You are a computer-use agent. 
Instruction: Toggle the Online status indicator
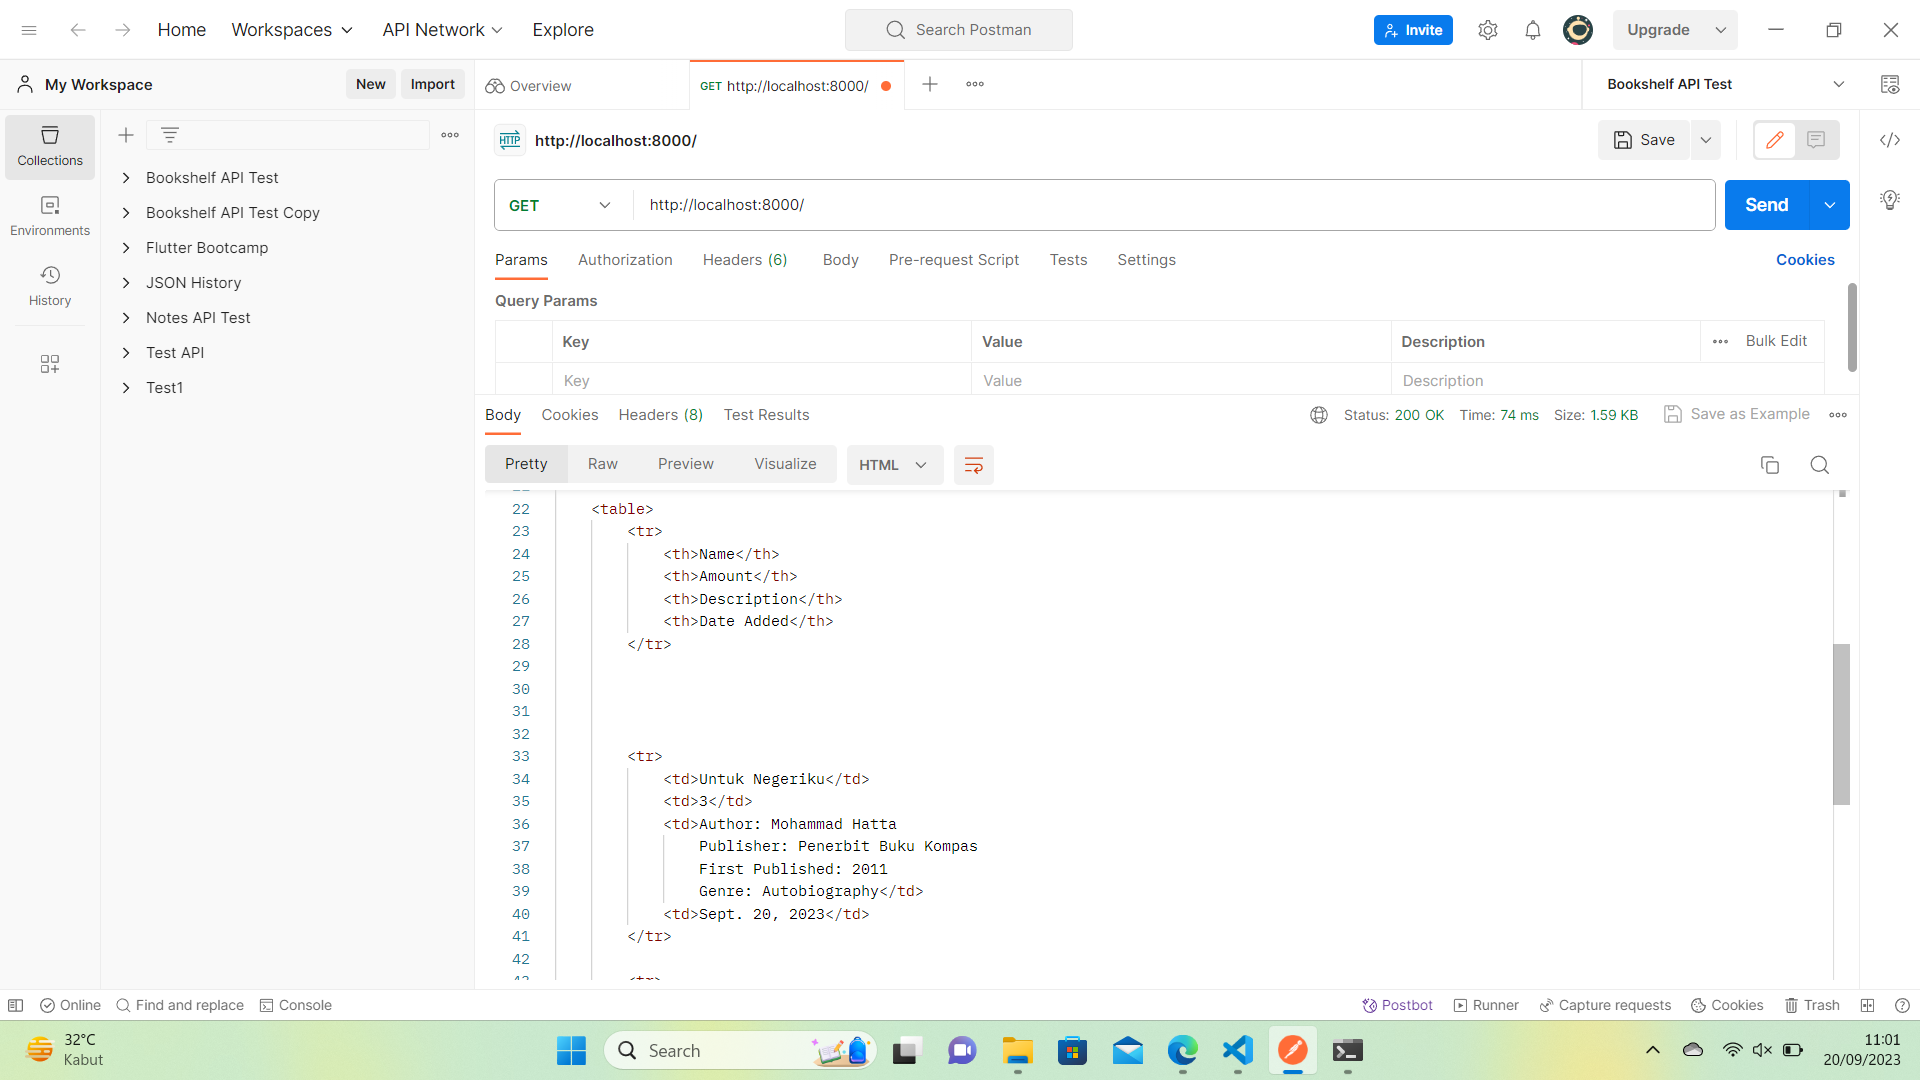pyautogui.click(x=70, y=1005)
